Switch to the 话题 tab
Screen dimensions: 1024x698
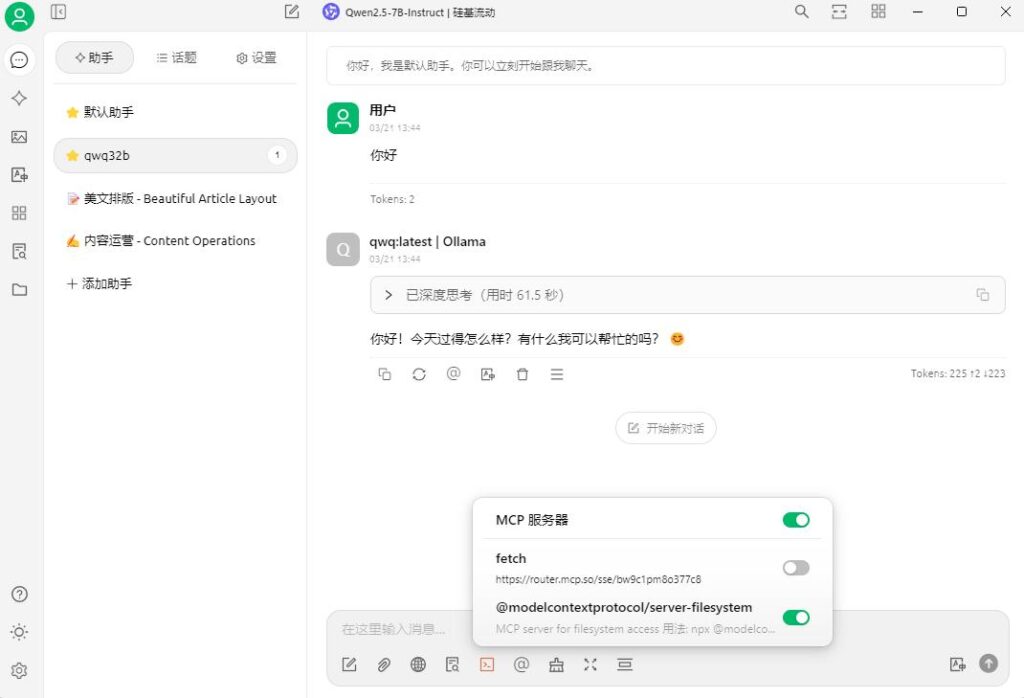(176, 58)
